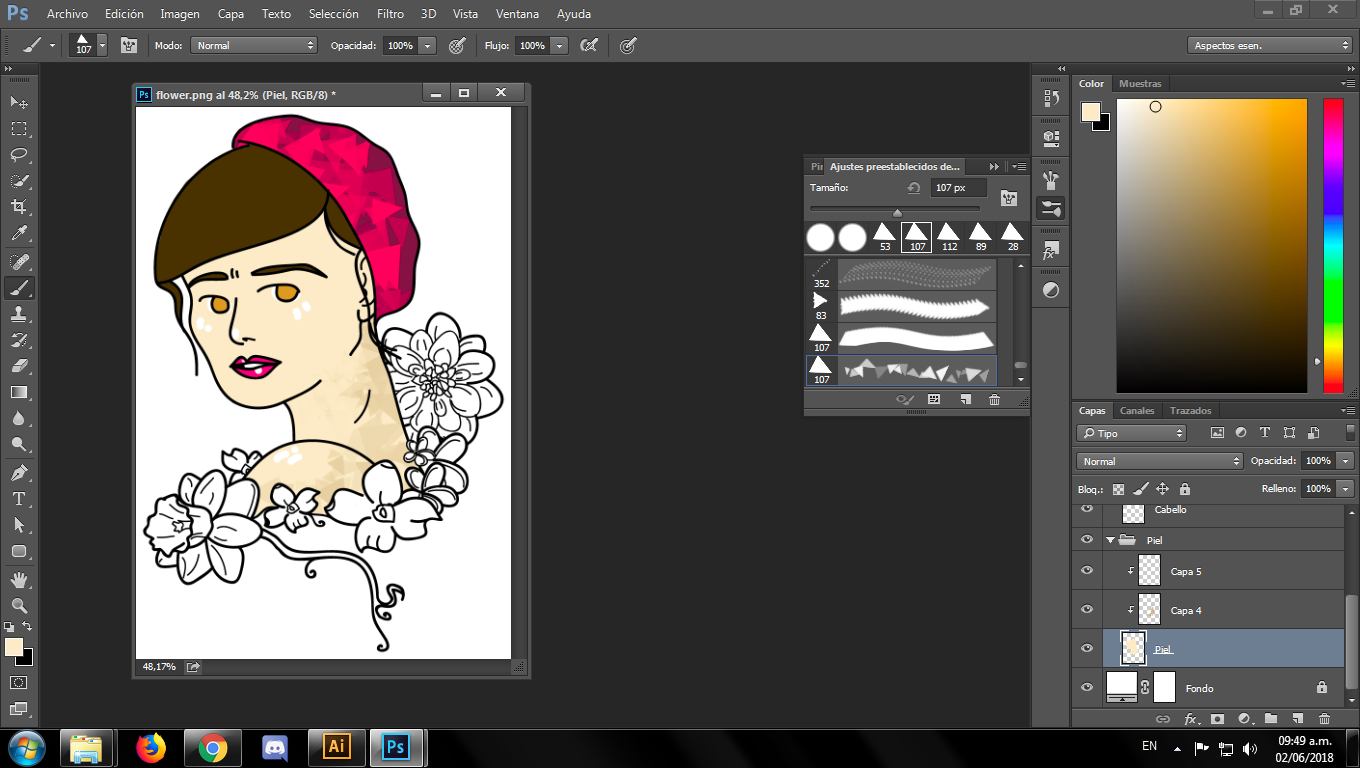Open the layer blend mode Normal dropdown
1360x768 pixels.
[x=1159, y=461]
